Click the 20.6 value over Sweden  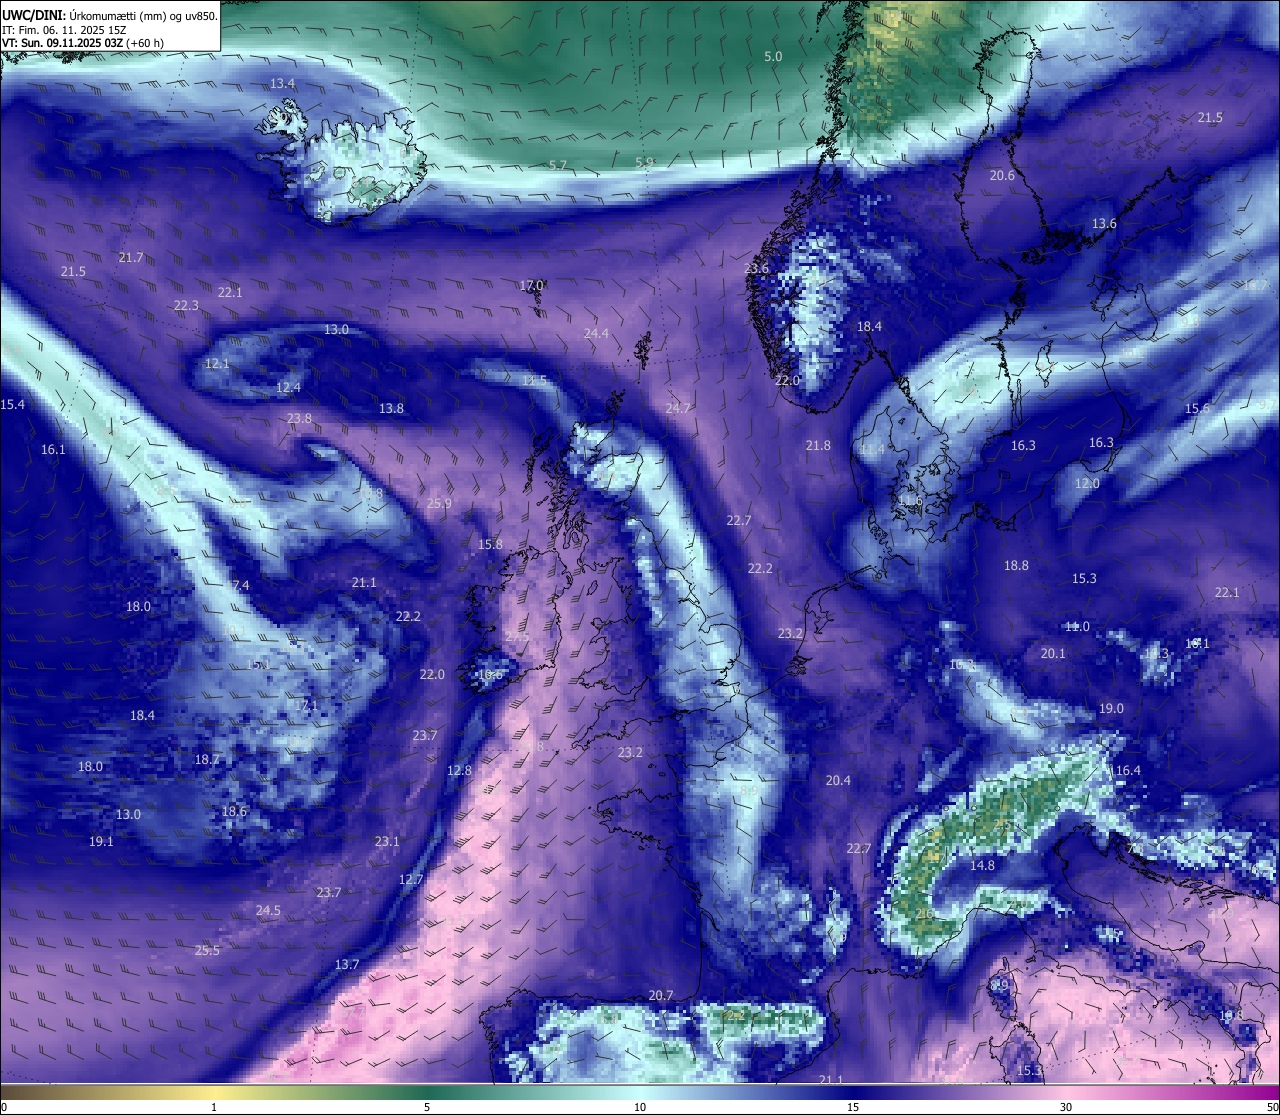[x=1002, y=175]
